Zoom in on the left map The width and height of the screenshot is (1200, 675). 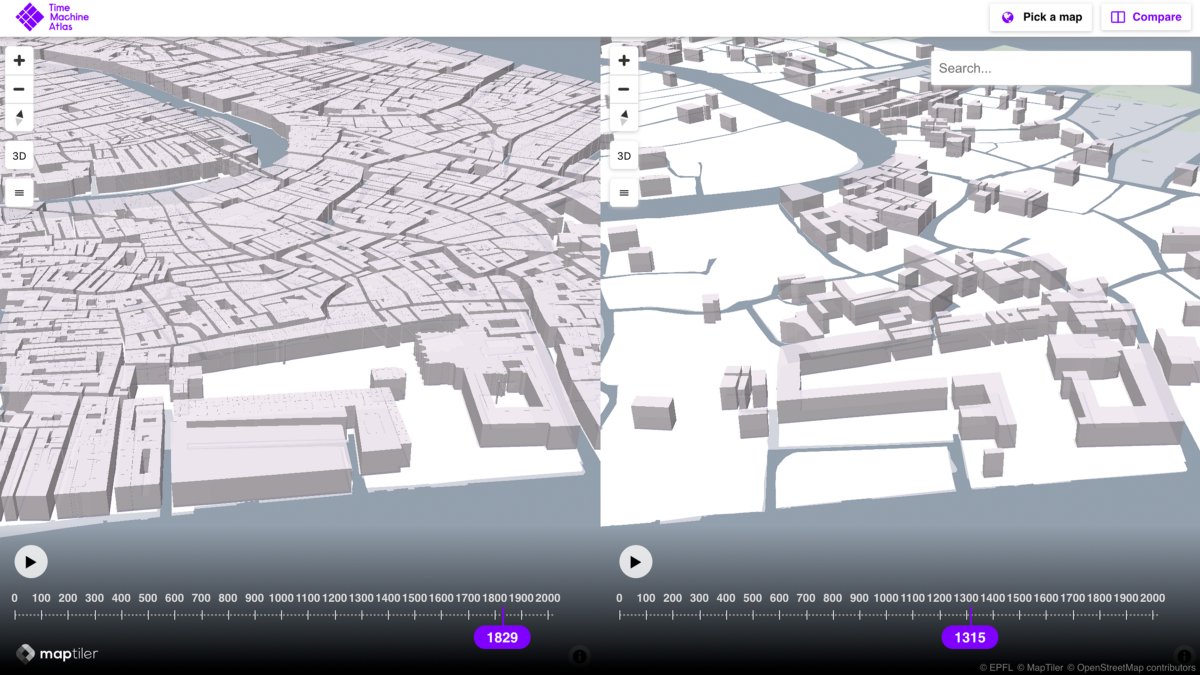(x=18, y=61)
